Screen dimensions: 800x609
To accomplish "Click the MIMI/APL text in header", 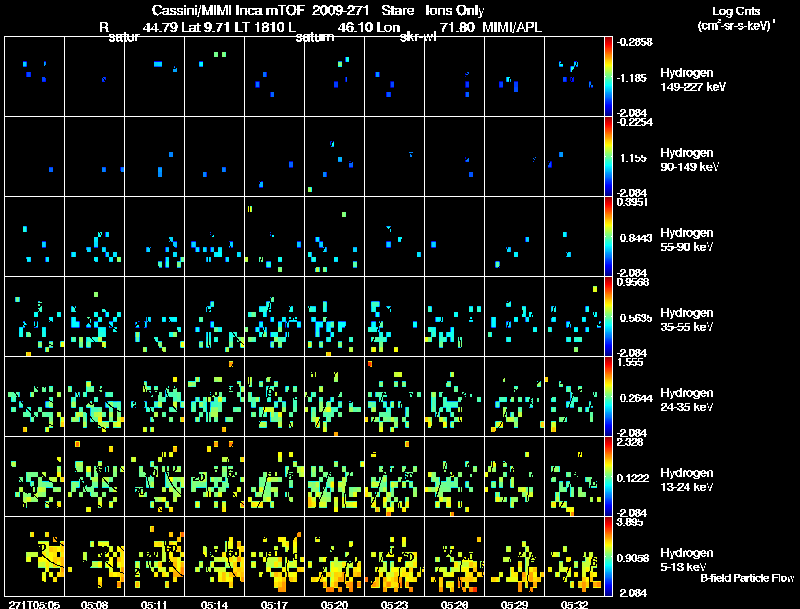I will 513,27.
